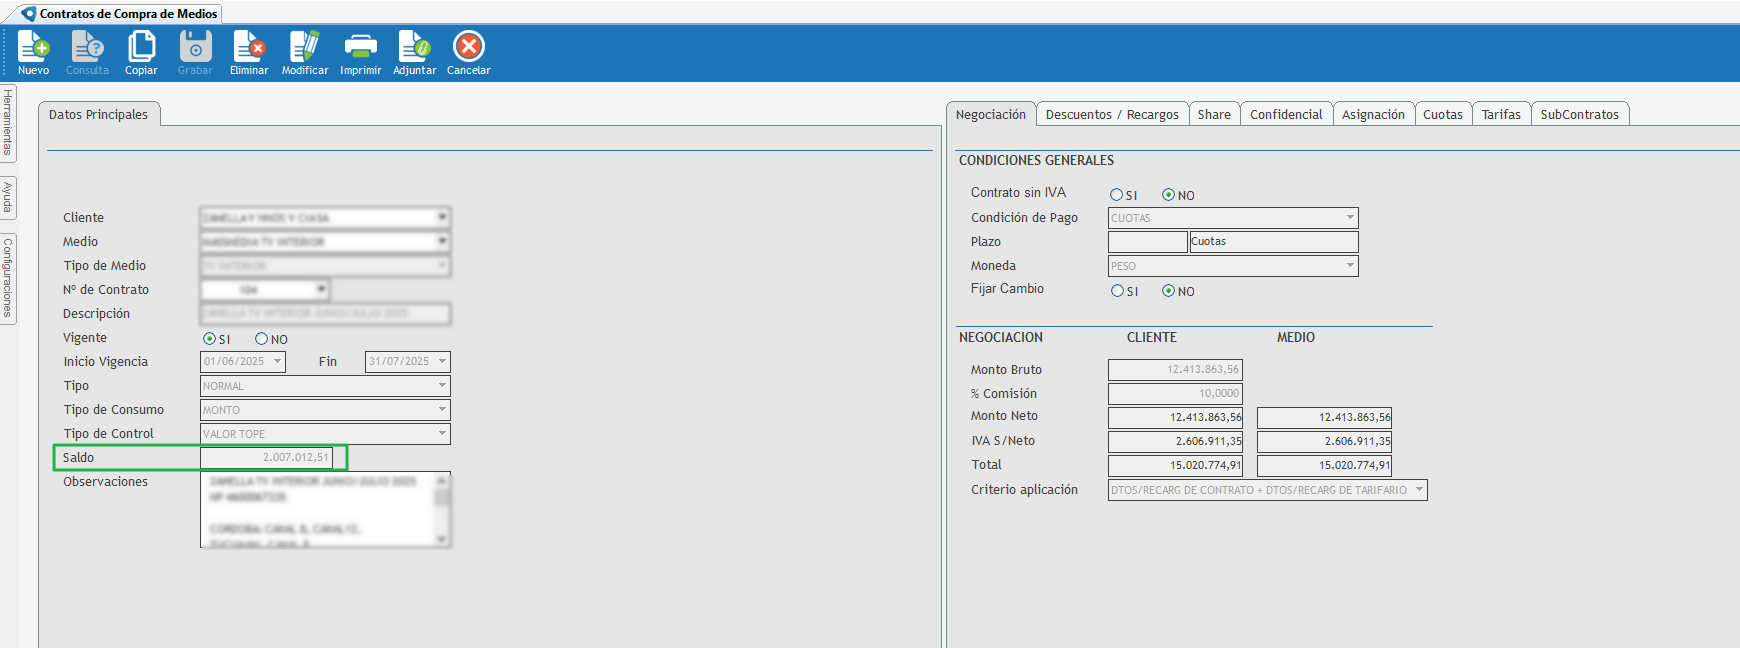Click the Modificar edit icon

(x=305, y=52)
